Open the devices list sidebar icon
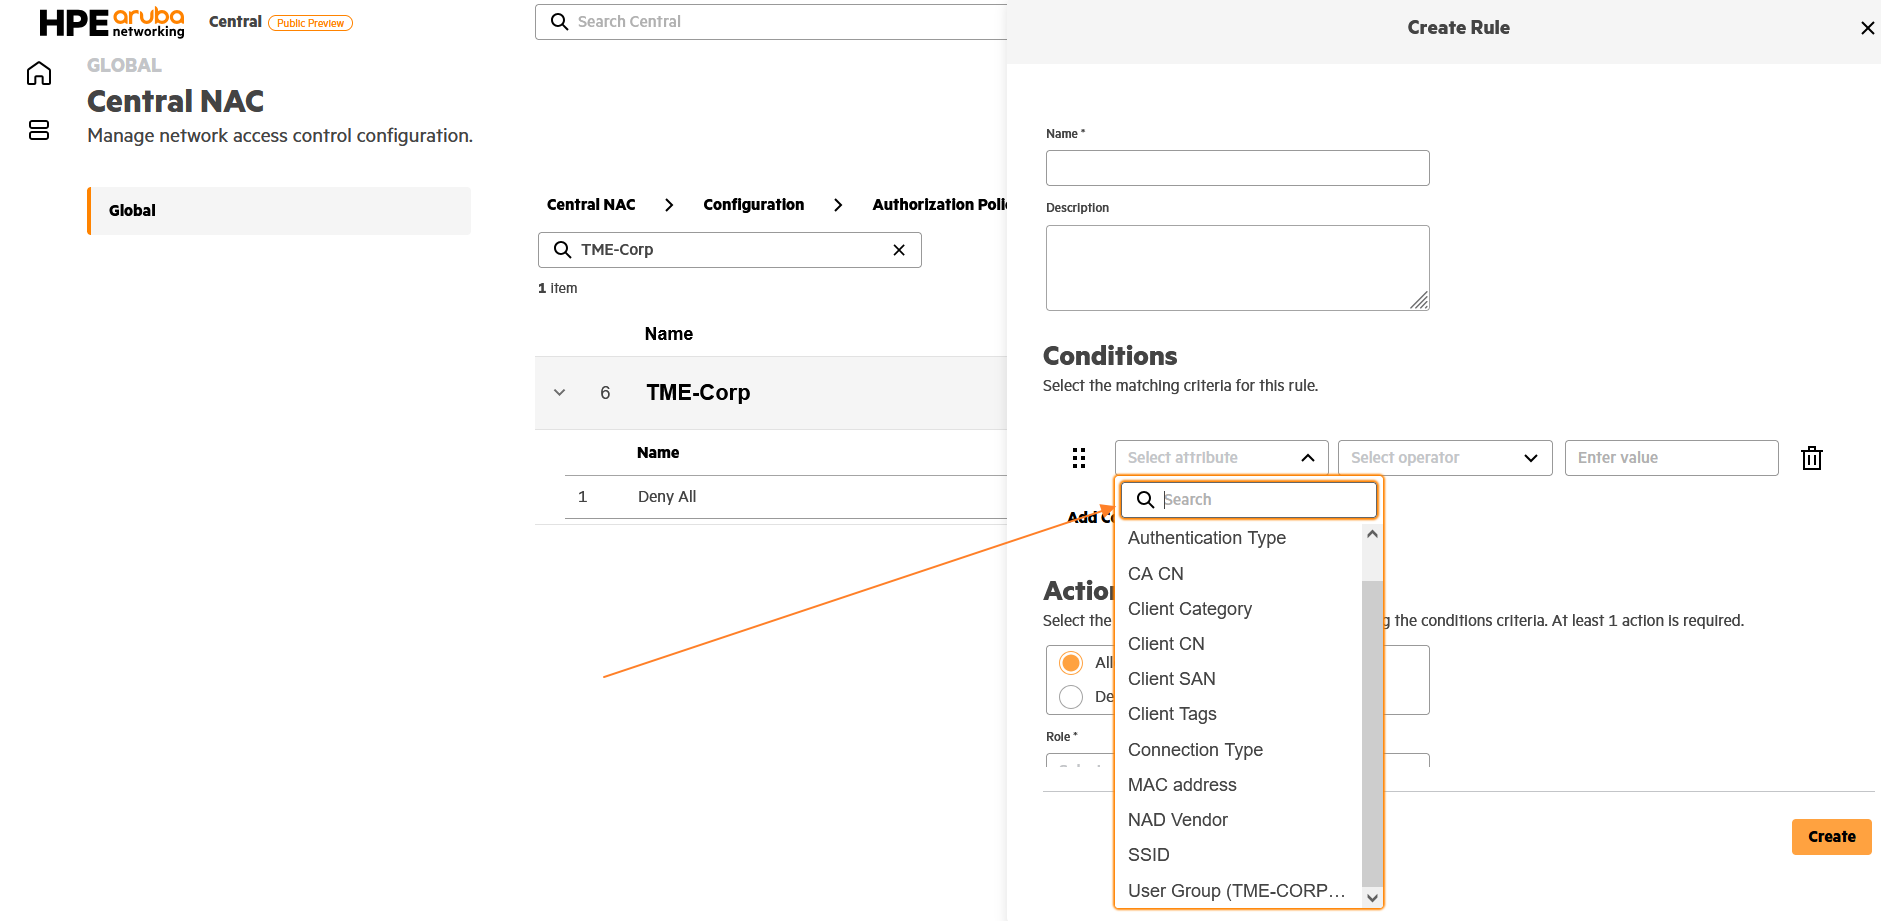 click(x=39, y=130)
